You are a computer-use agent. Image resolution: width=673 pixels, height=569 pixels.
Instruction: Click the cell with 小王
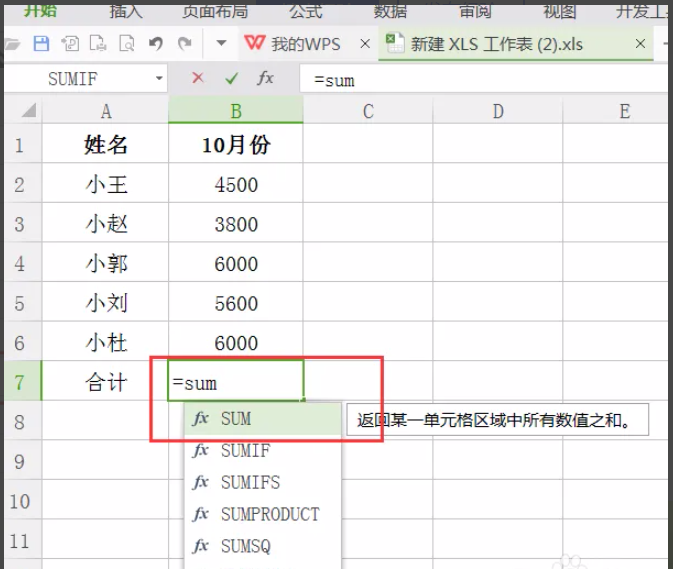[106, 184]
